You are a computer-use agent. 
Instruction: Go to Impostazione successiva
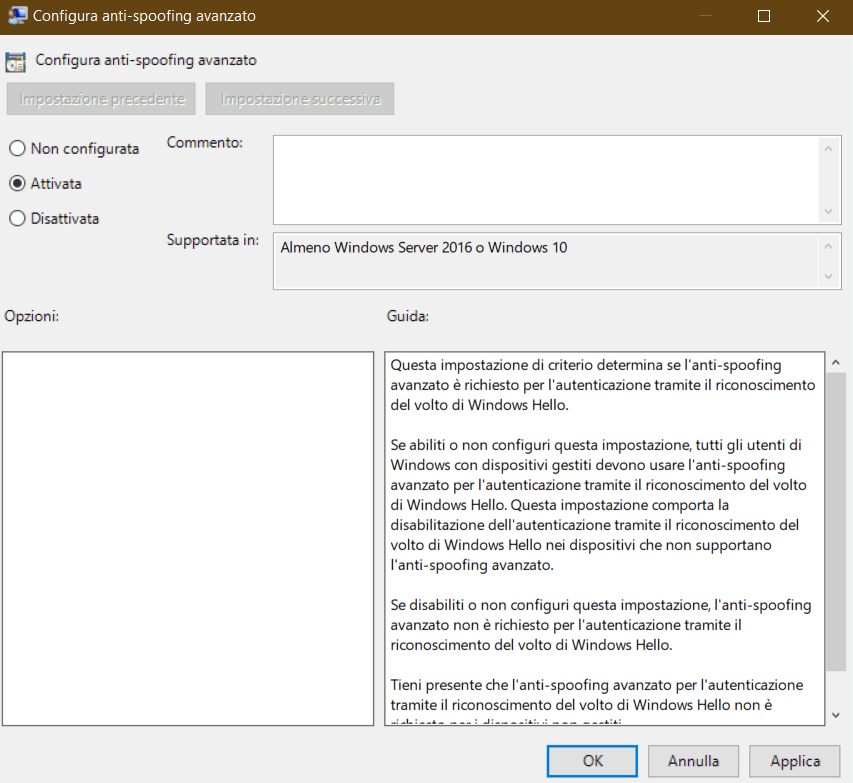pos(300,100)
